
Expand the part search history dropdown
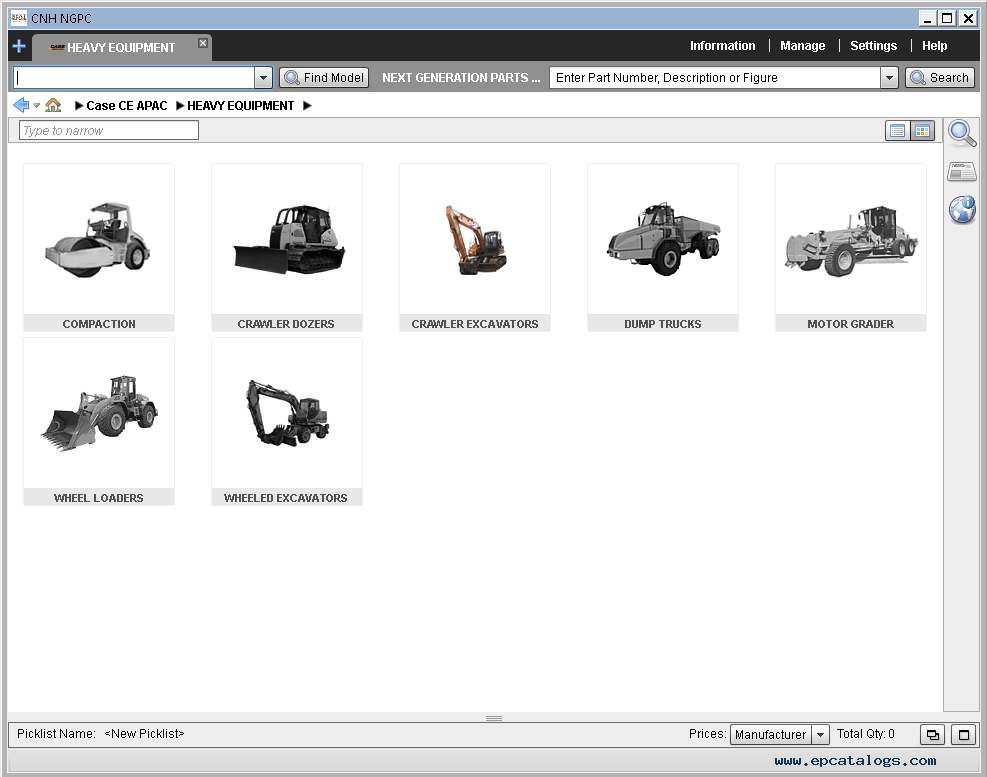tap(889, 77)
